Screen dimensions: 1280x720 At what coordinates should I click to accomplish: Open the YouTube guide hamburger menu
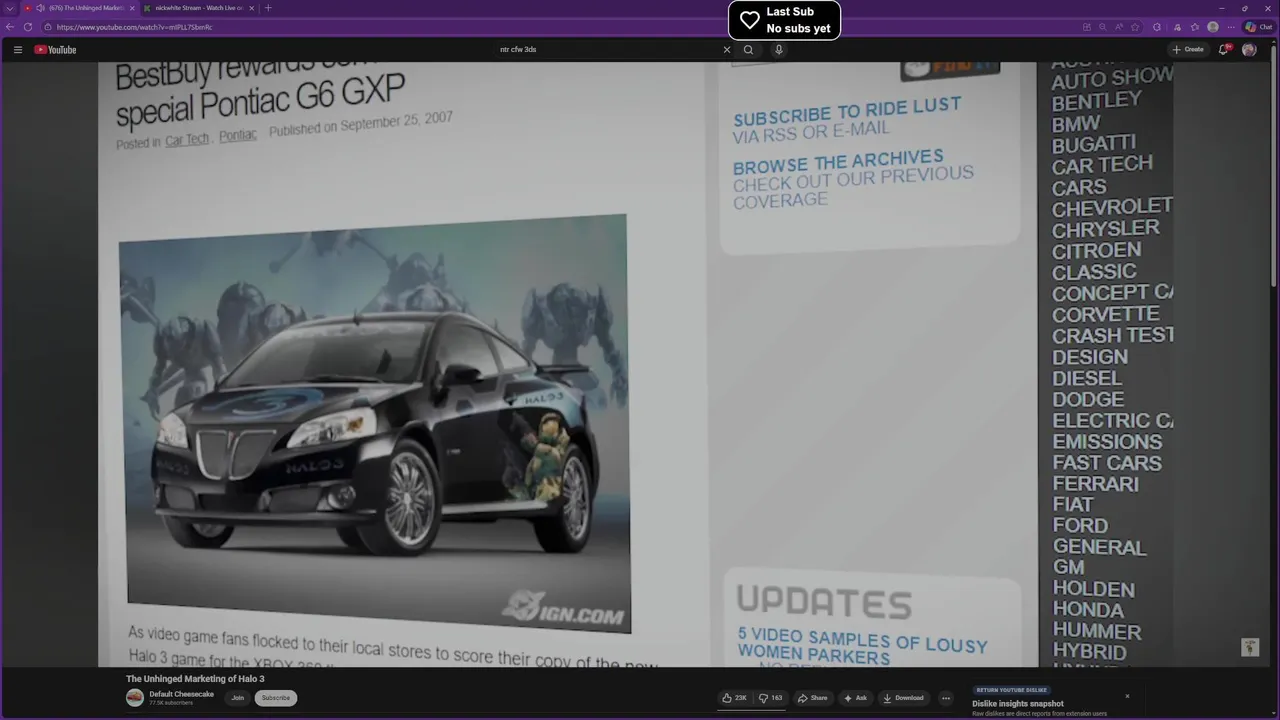click(18, 49)
